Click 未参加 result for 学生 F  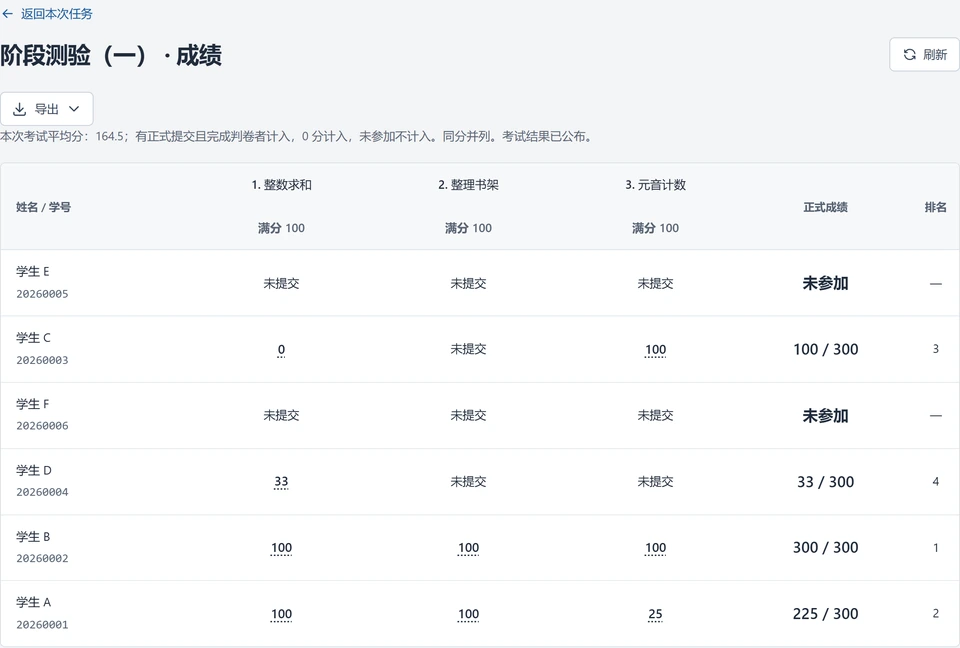pos(825,416)
